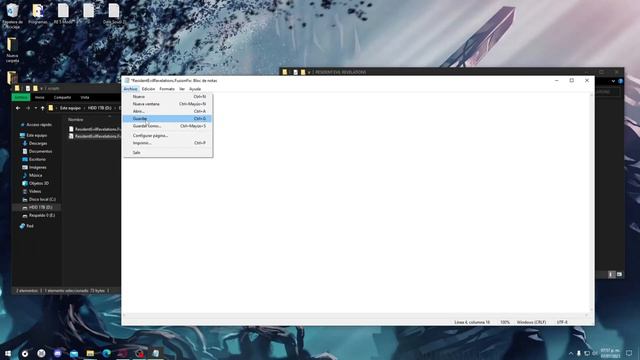This screenshot has width=640, height=360.
Task: Open Configurar página... menu entry
Action: point(167,136)
